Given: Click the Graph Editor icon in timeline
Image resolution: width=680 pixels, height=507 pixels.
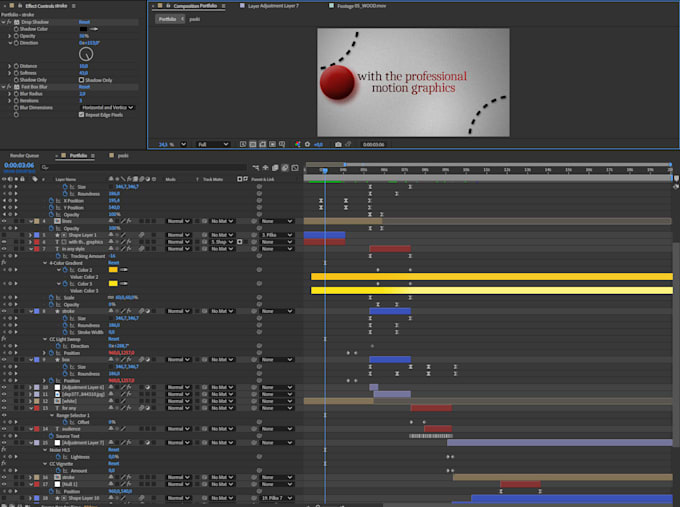Looking at the screenshot, I should tap(295, 168).
